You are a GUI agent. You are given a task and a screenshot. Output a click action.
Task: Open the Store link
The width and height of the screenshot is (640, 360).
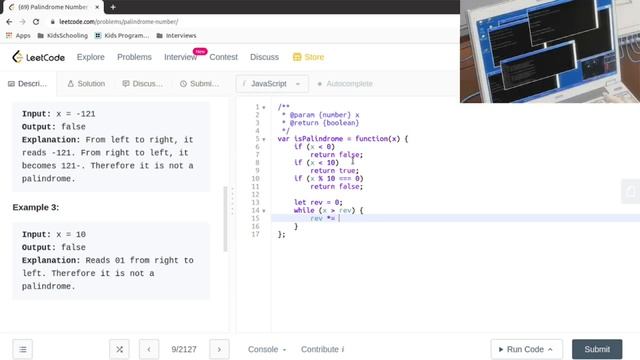pyautogui.click(x=309, y=57)
